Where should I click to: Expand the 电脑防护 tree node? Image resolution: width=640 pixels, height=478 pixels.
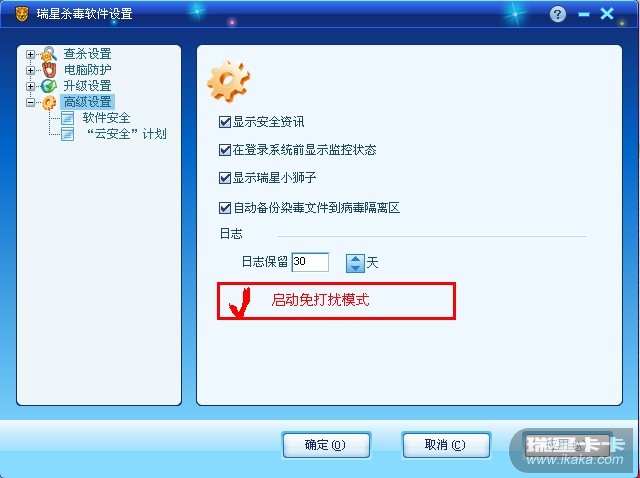tap(30, 70)
